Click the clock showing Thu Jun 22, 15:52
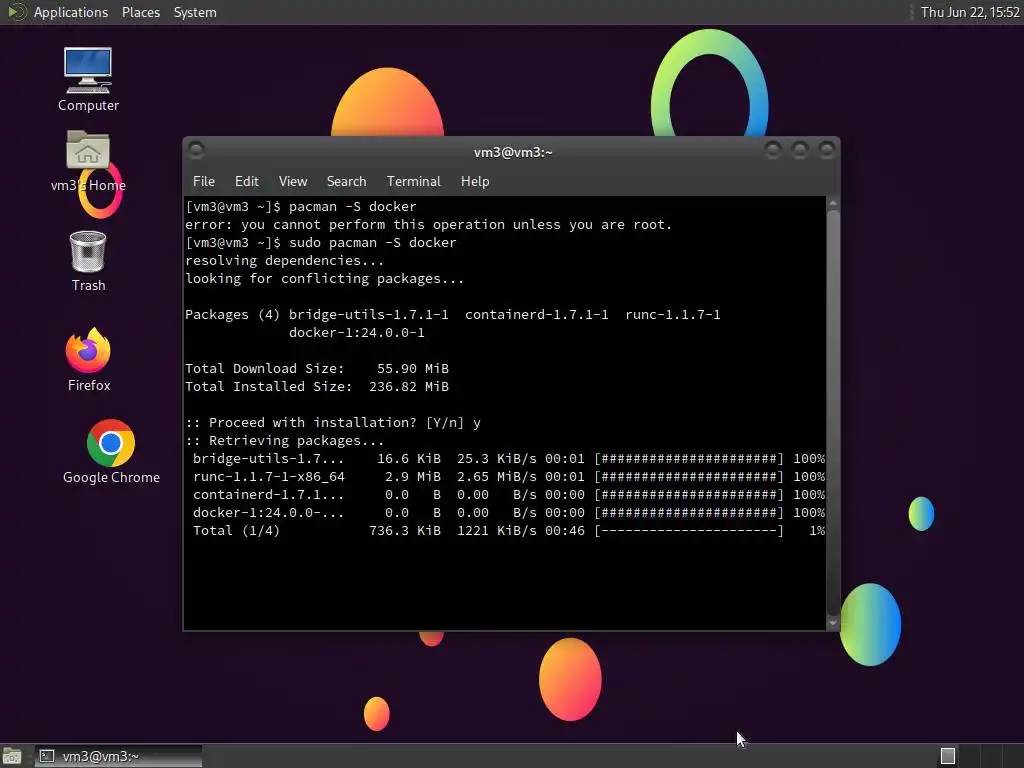The height and width of the screenshot is (768, 1024). tap(970, 12)
